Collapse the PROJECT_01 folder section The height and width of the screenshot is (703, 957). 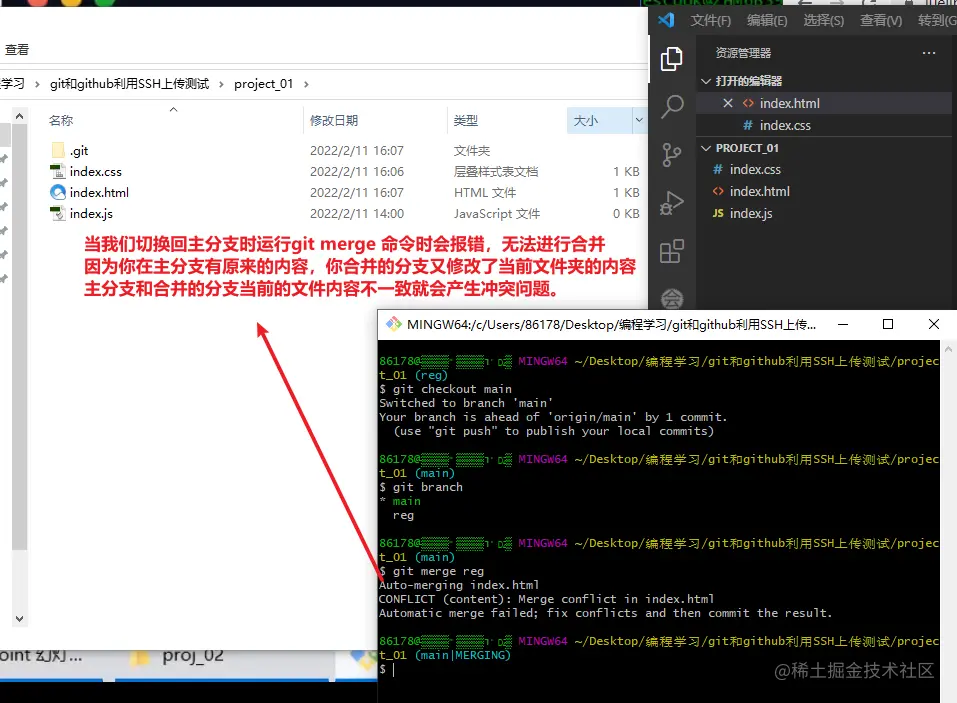click(706, 148)
